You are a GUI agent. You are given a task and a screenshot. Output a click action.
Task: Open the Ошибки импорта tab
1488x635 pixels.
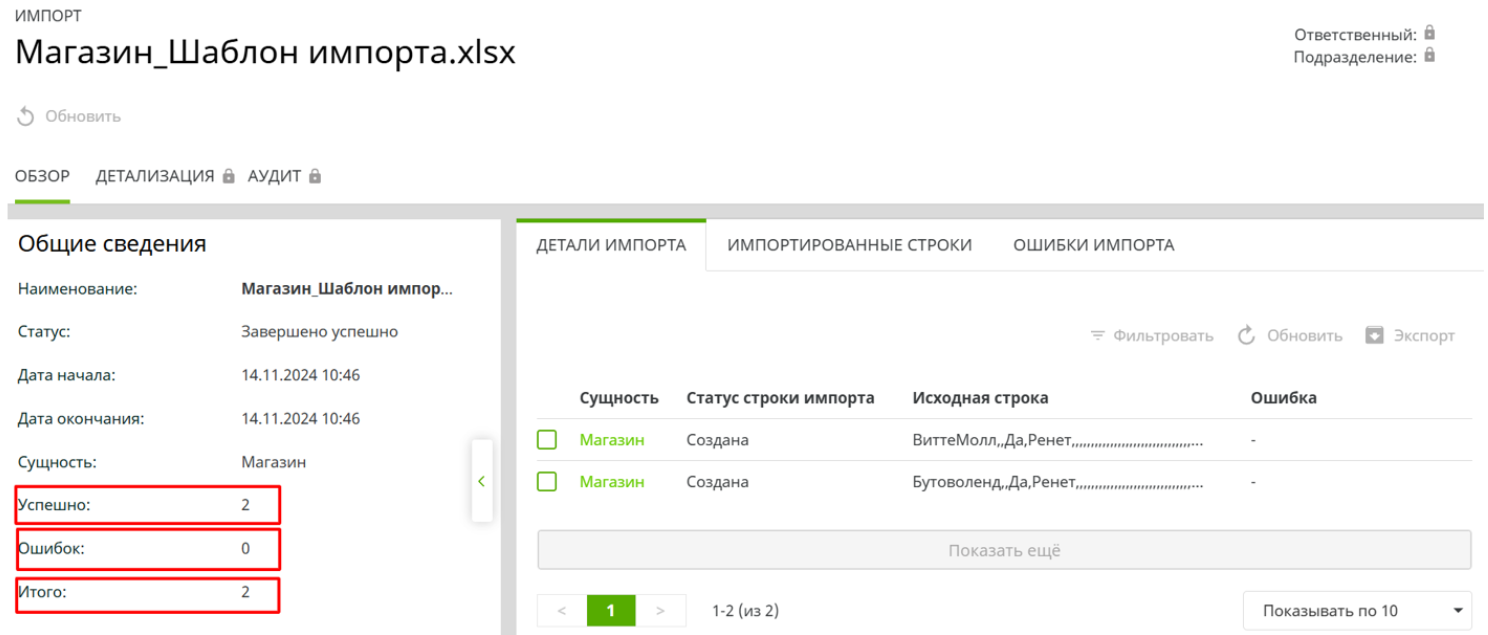pyautogui.click(x=1093, y=245)
